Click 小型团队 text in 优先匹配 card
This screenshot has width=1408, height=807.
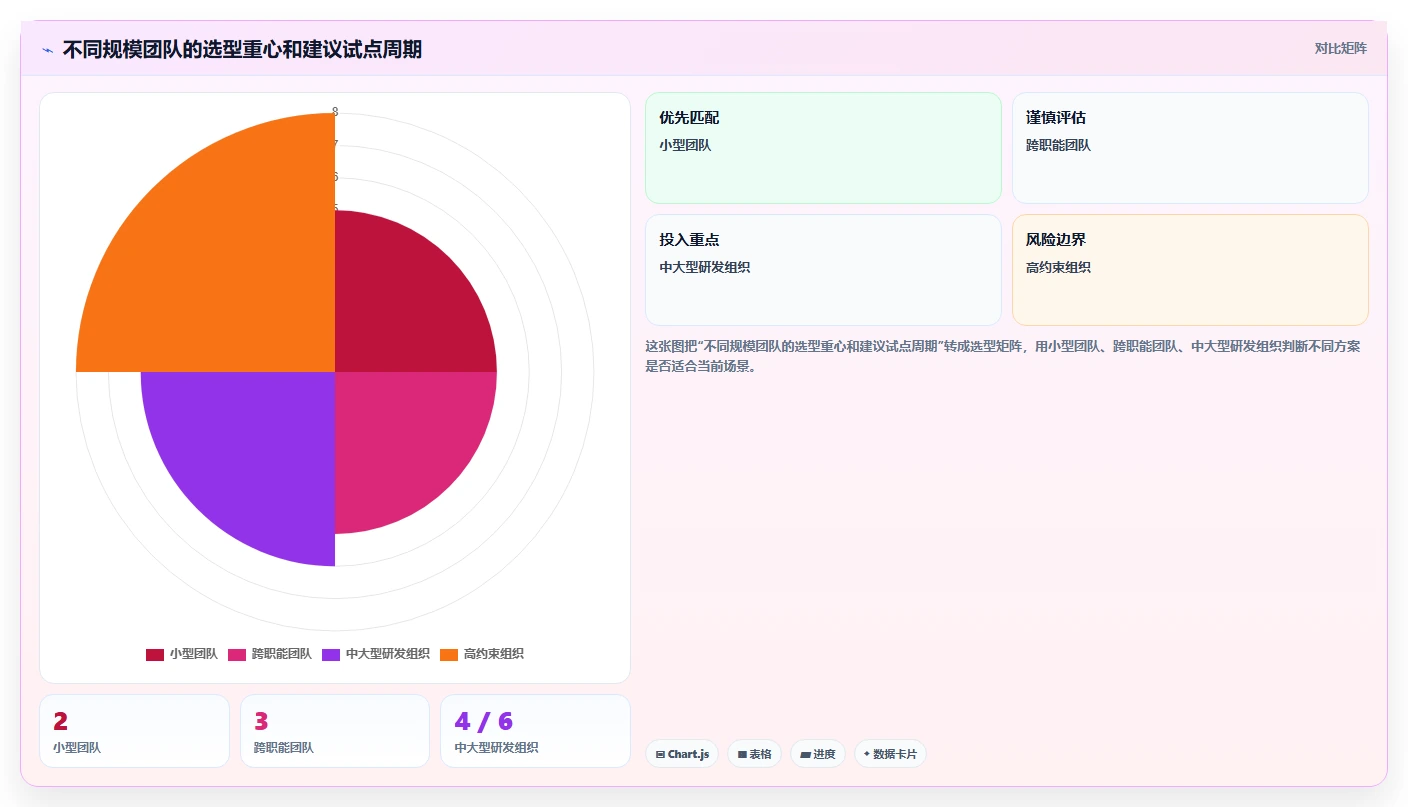point(685,145)
